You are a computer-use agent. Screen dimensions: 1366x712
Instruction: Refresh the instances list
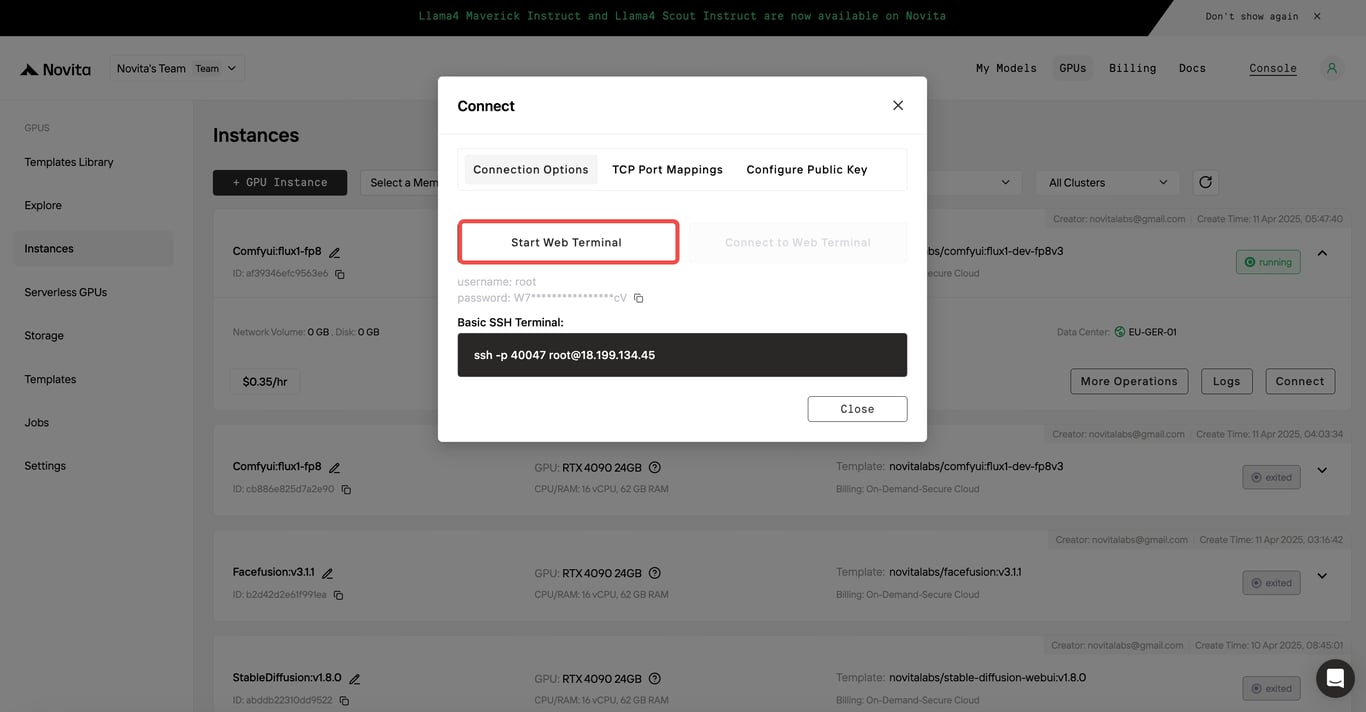1205,182
